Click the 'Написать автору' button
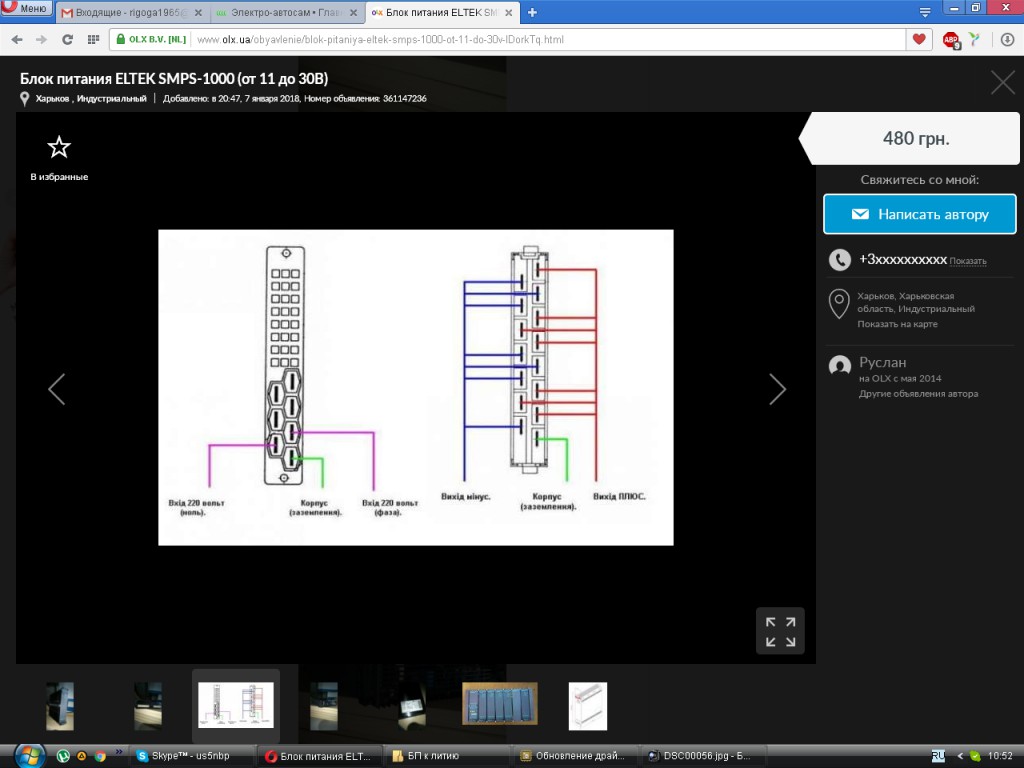Viewport: 1024px width, 768px height. (x=919, y=214)
